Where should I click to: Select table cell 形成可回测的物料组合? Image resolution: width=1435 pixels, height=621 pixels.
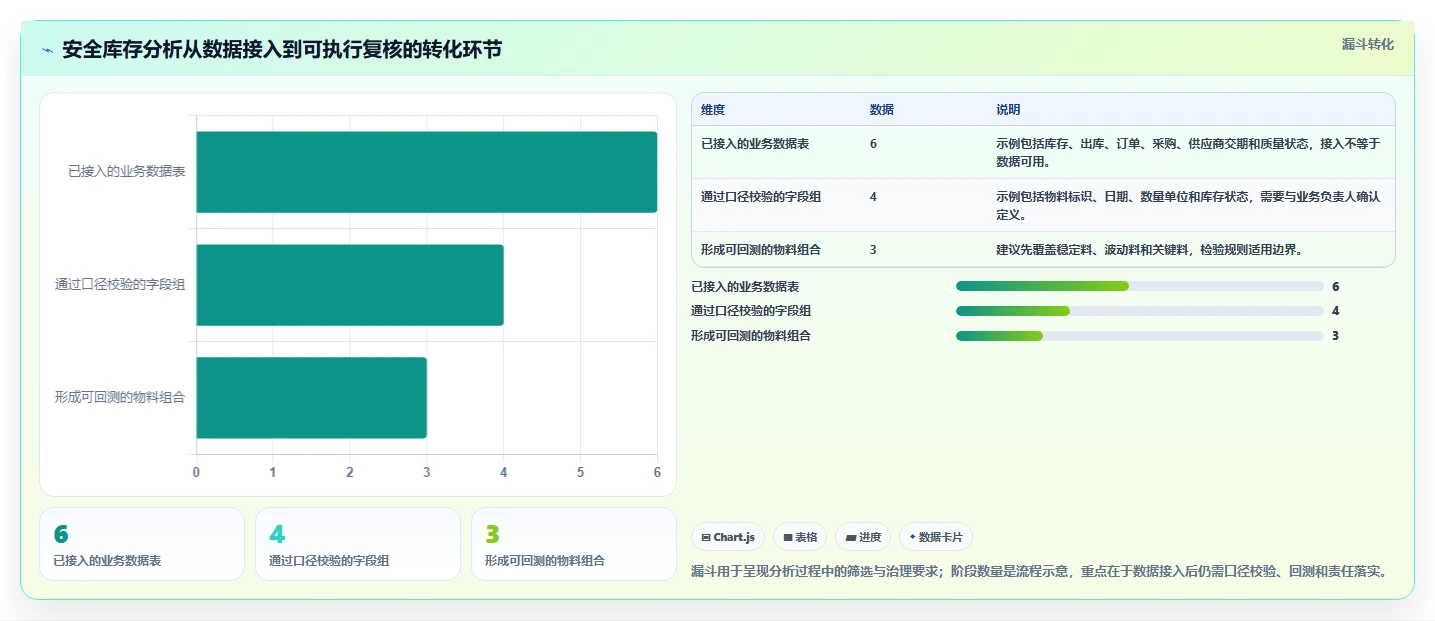pyautogui.click(x=761, y=250)
